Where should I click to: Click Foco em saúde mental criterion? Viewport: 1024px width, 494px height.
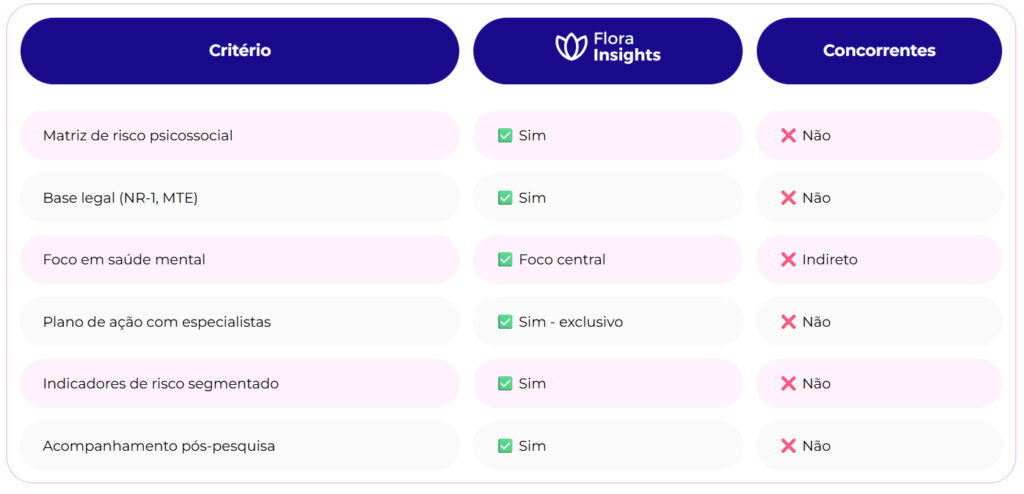[x=124, y=260]
